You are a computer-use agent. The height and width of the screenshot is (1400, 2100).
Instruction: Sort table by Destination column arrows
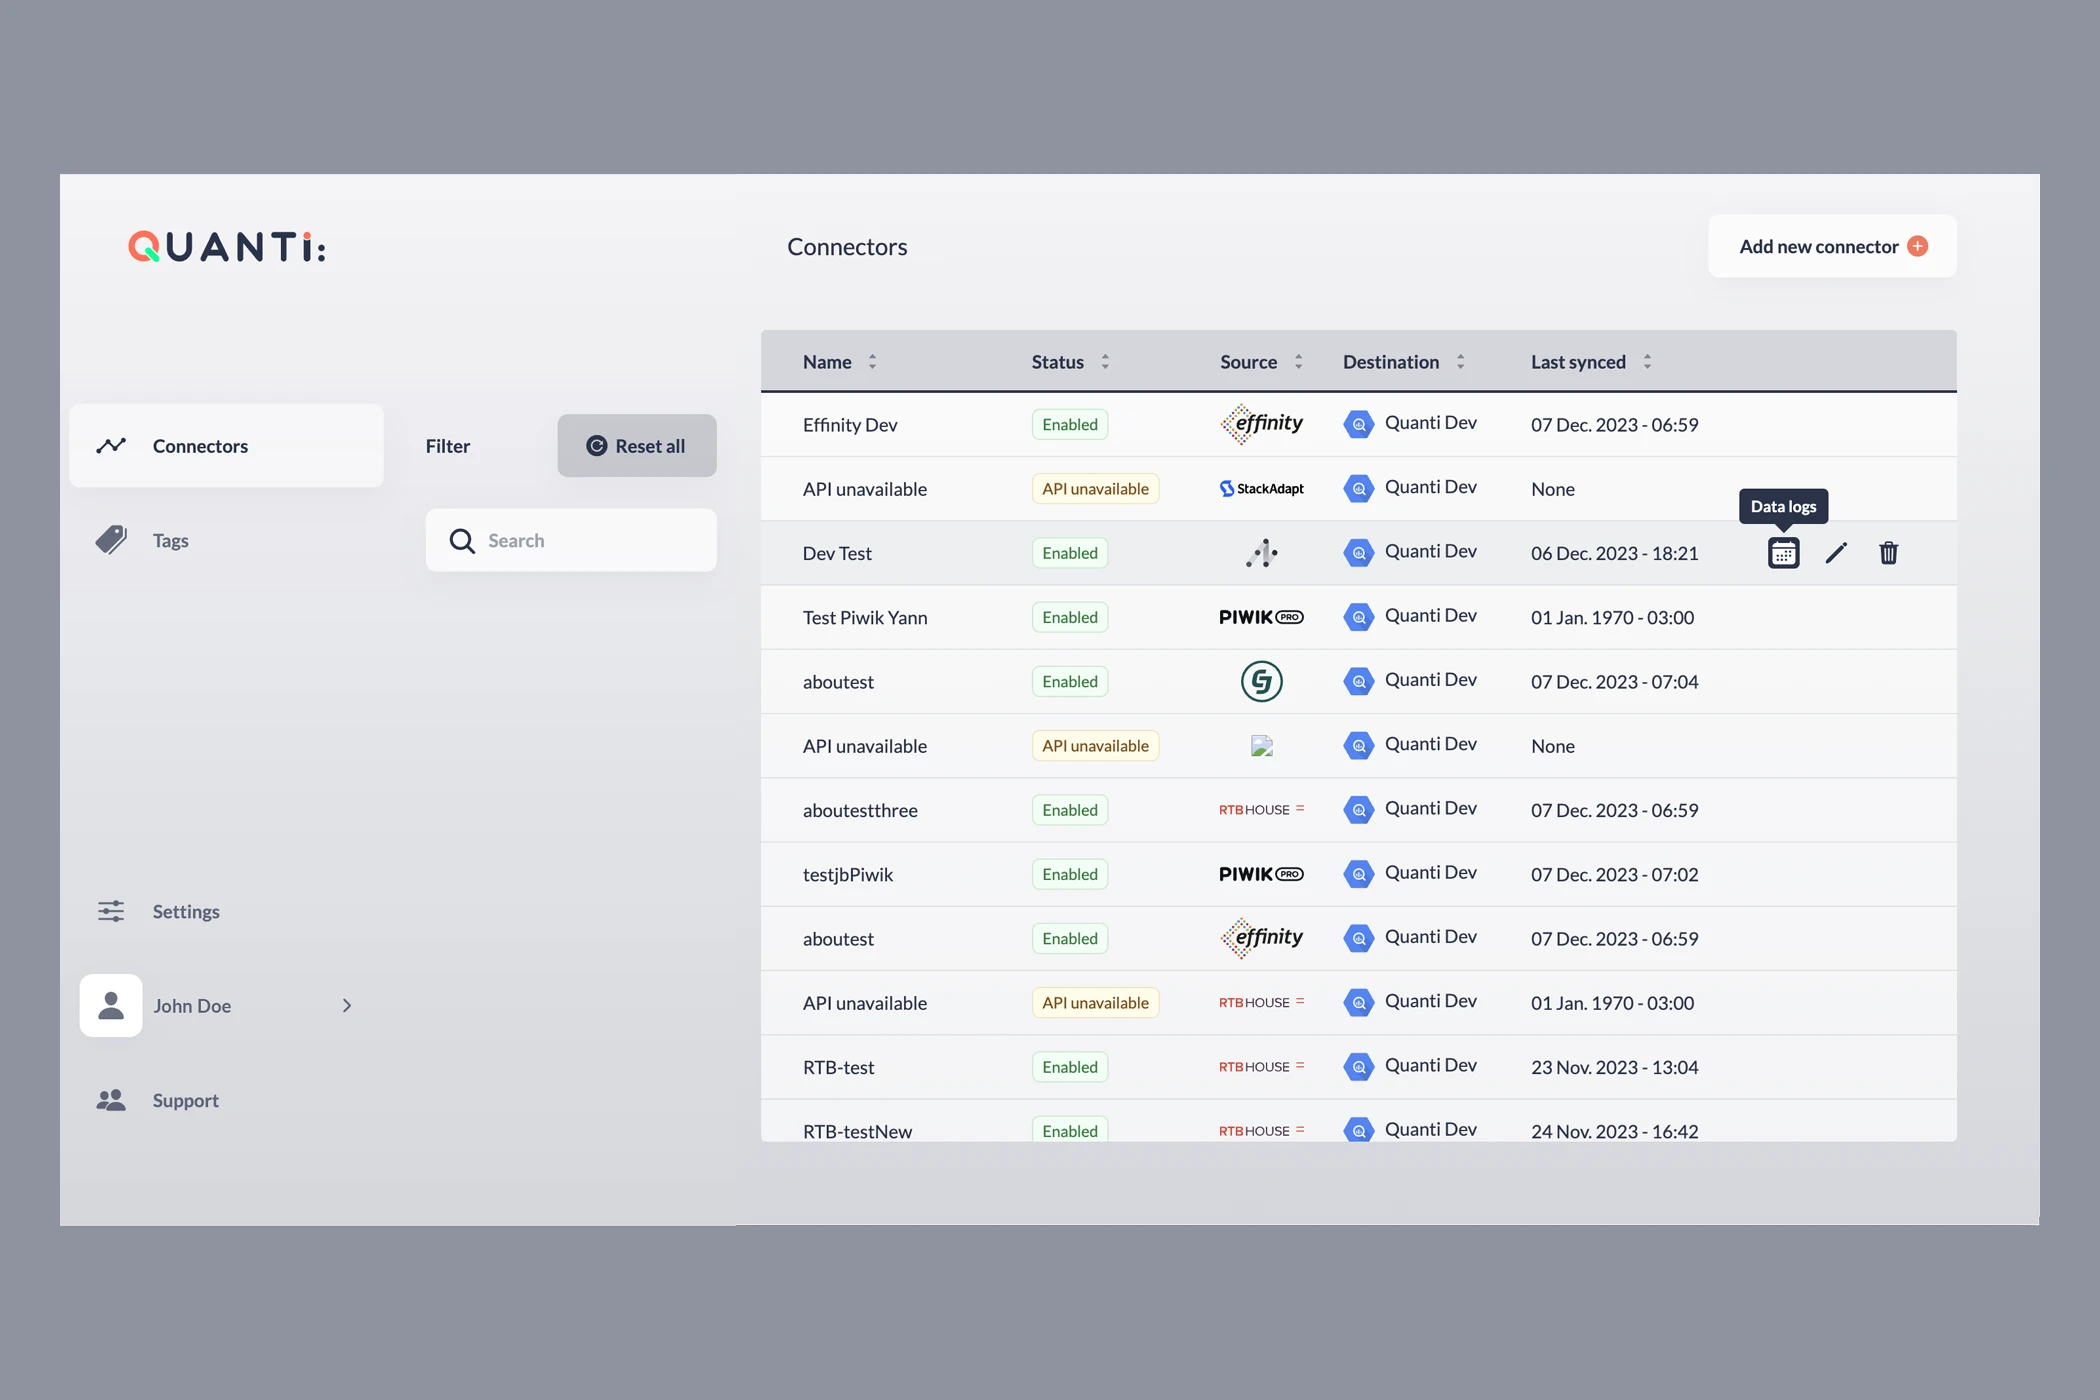click(x=1460, y=362)
